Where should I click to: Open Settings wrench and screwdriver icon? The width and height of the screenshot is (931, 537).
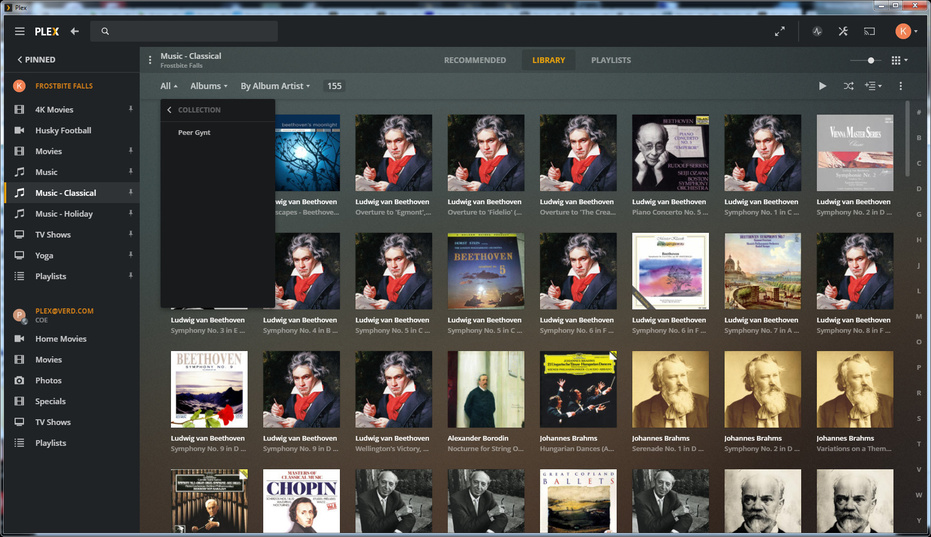(x=843, y=31)
